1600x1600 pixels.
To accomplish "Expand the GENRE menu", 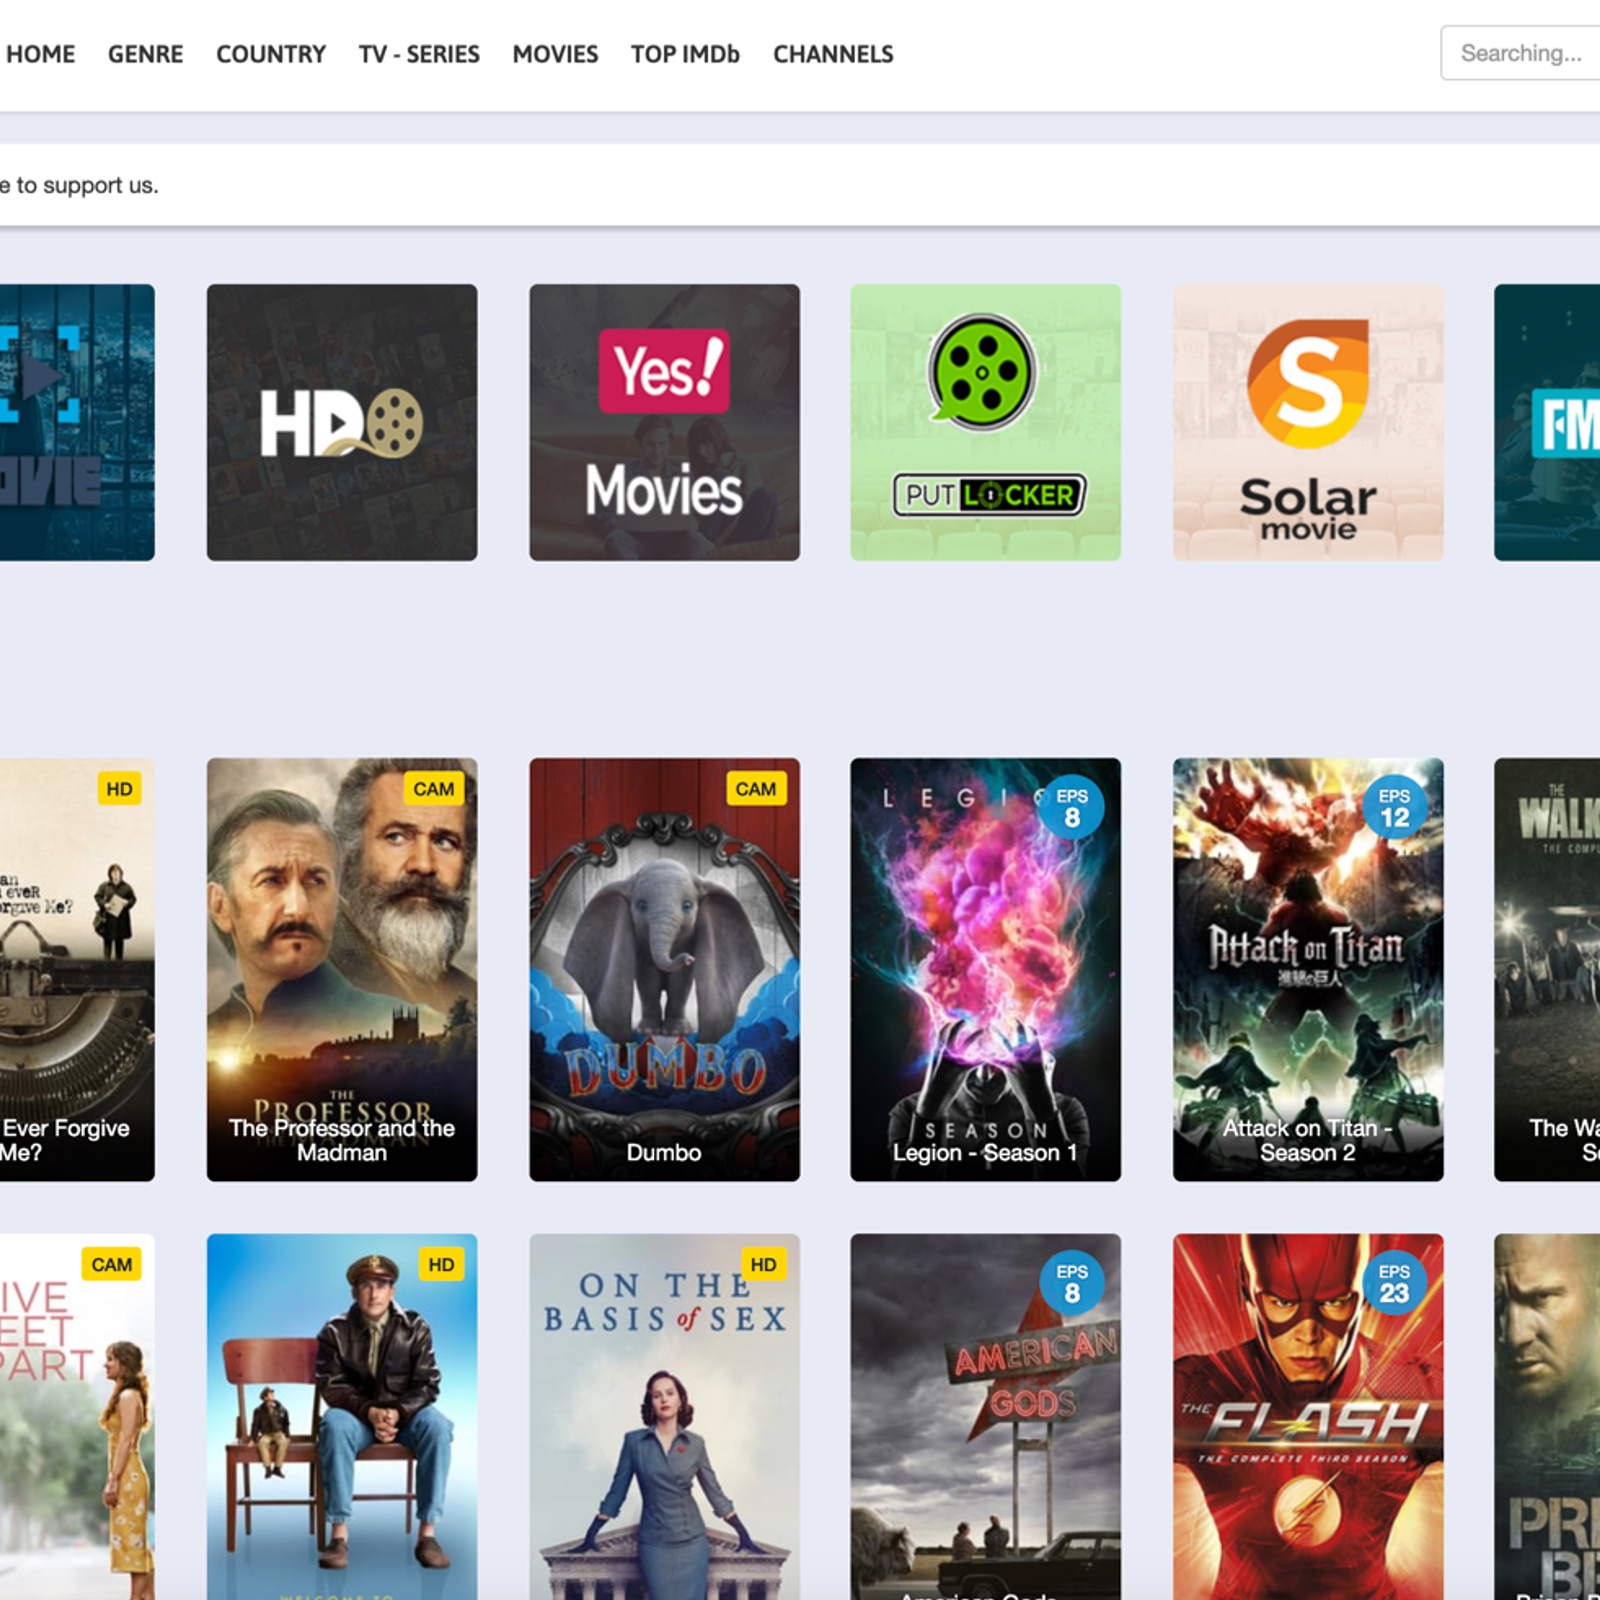I will point(145,54).
